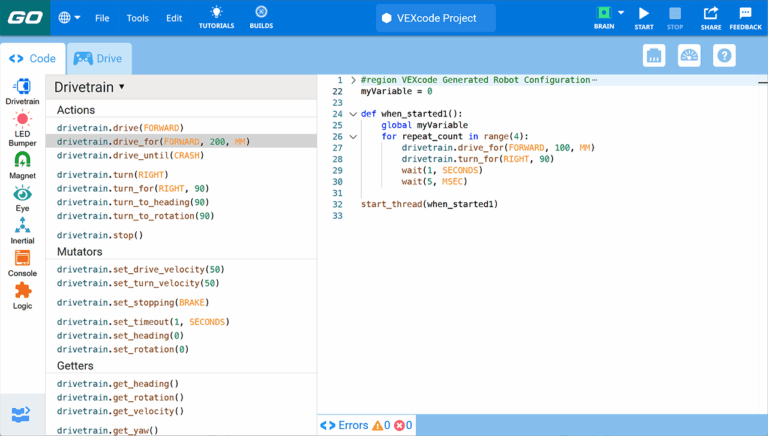Image resolution: width=768 pixels, height=436 pixels.
Task: Open the Edit menu
Action: tap(174, 18)
